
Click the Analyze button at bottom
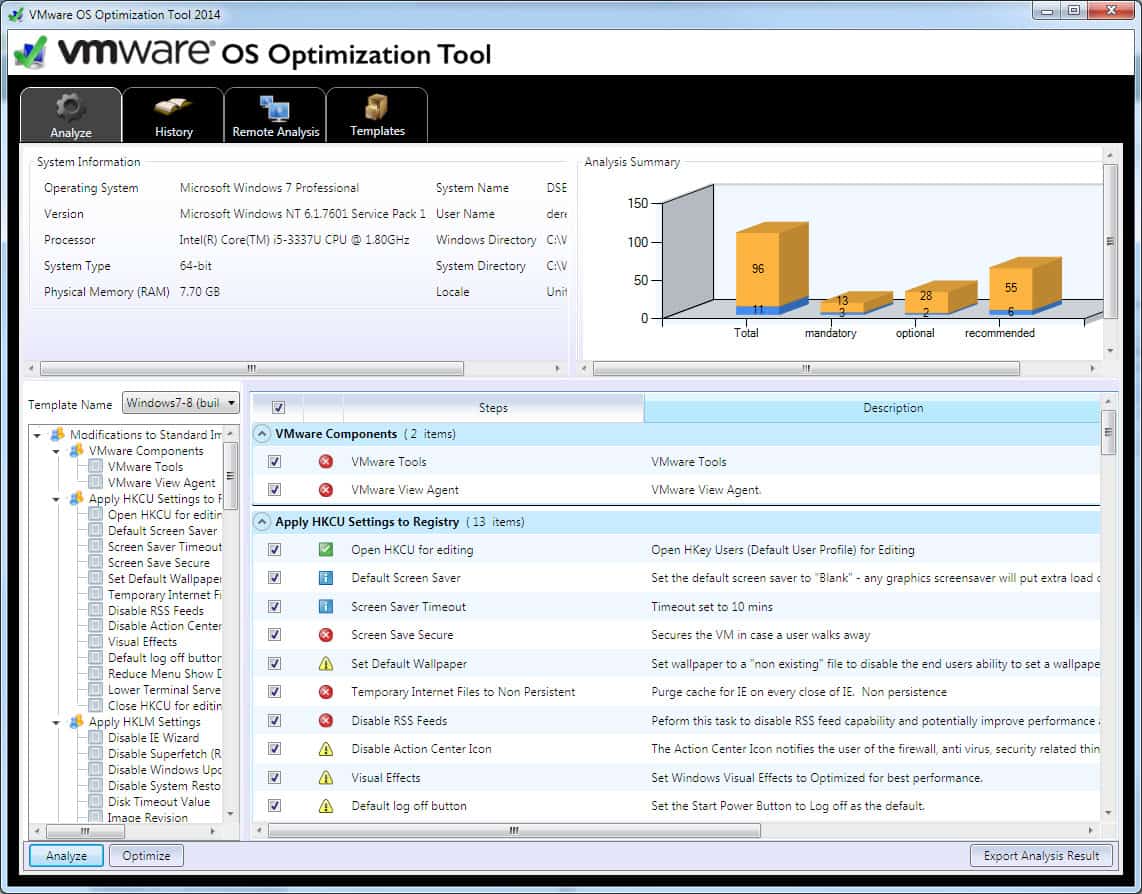tap(66, 855)
